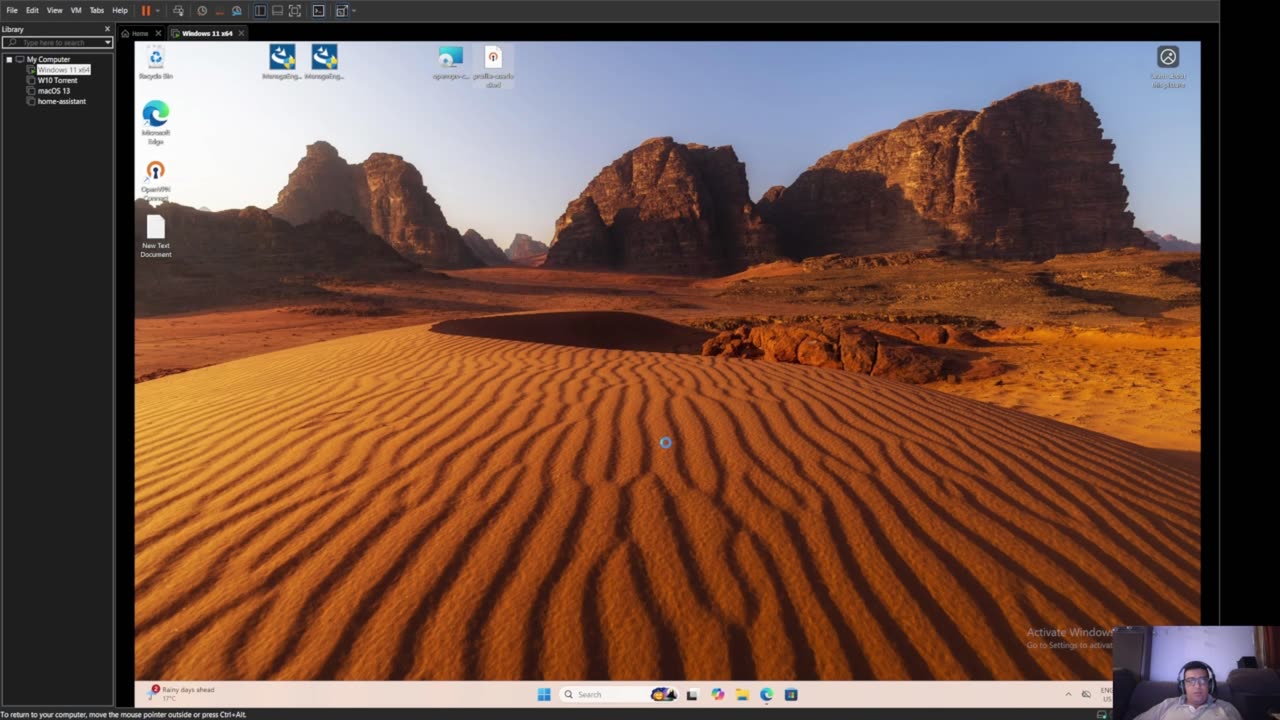This screenshot has width=1280, height=720.
Task: Select the Microsoft Edge desktop shortcut
Action: pos(156,123)
